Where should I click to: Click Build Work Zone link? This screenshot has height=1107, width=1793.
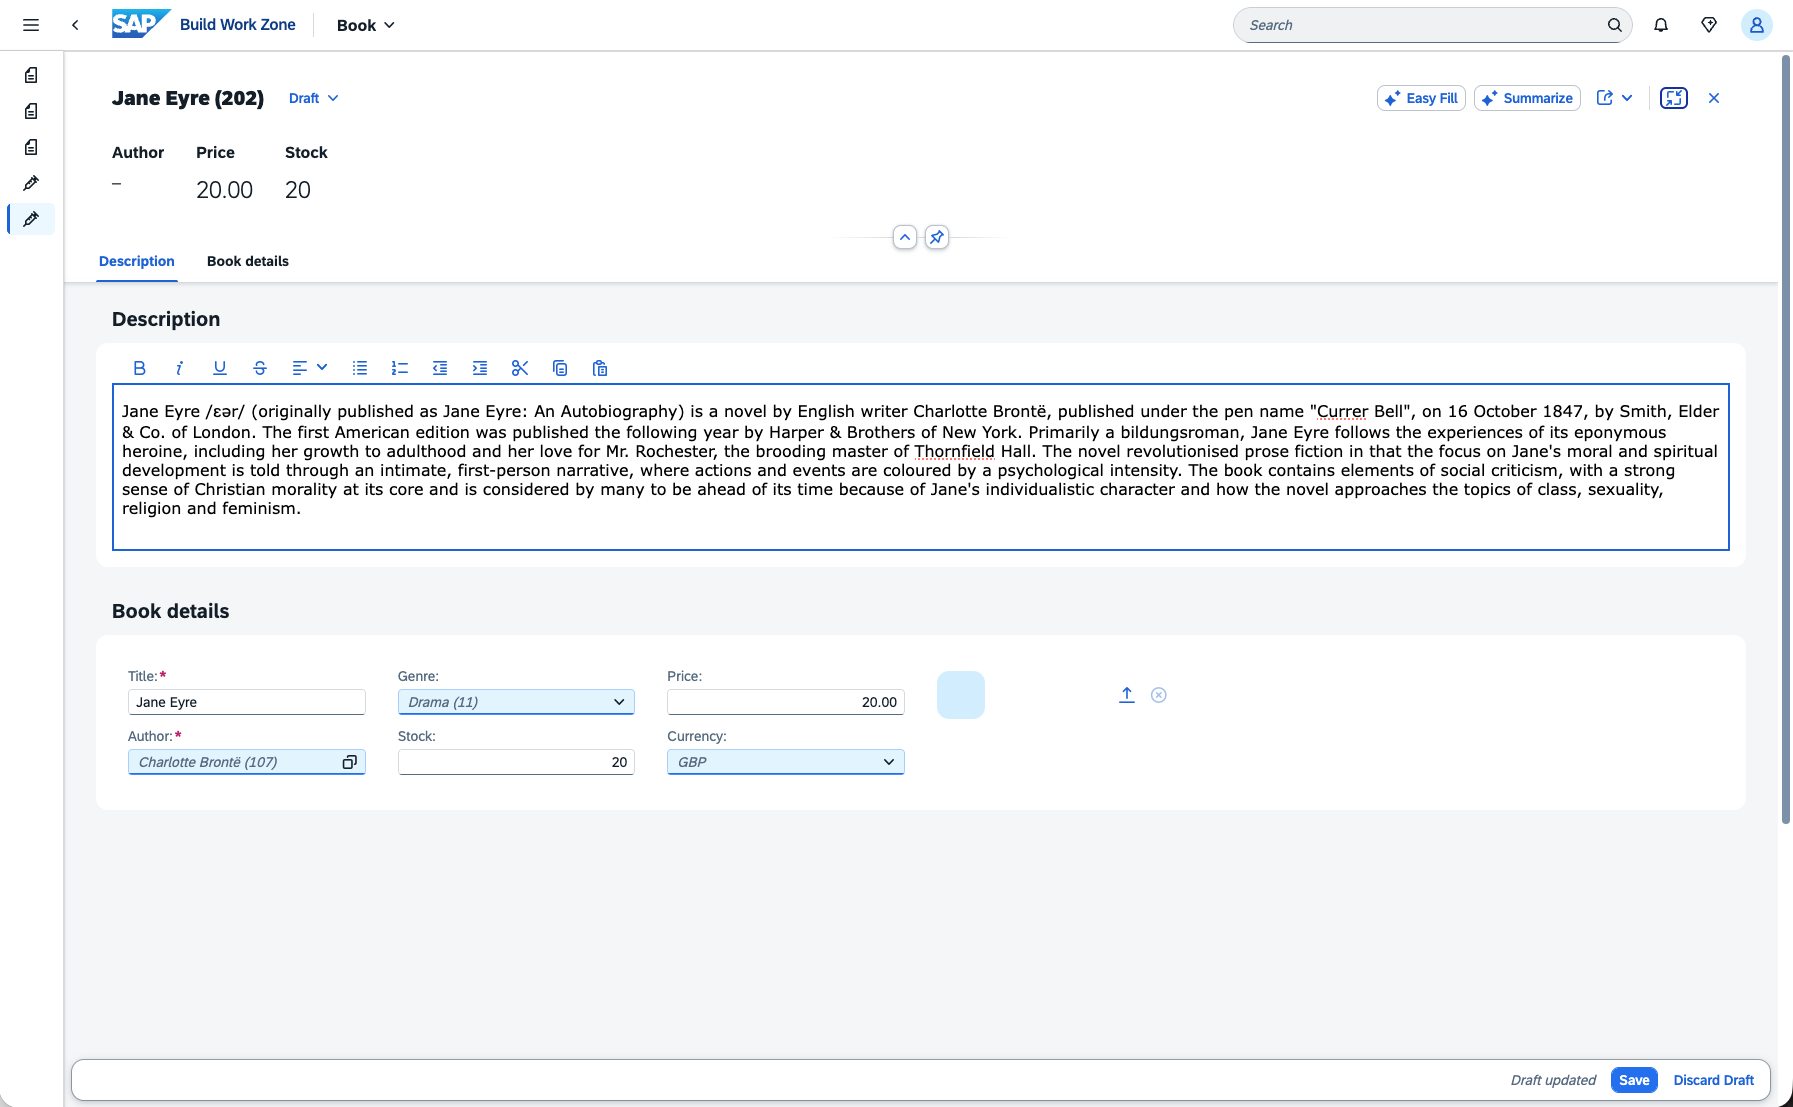point(238,25)
